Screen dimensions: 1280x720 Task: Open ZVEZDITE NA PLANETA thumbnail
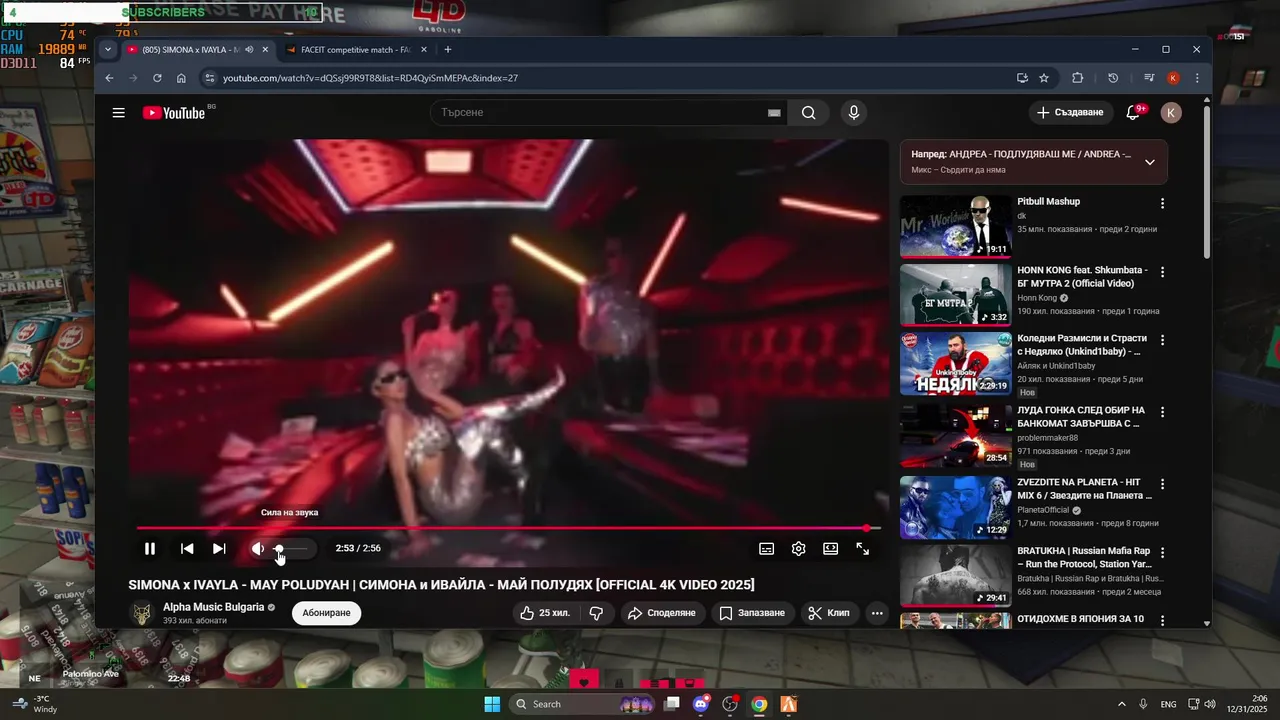[x=956, y=507]
